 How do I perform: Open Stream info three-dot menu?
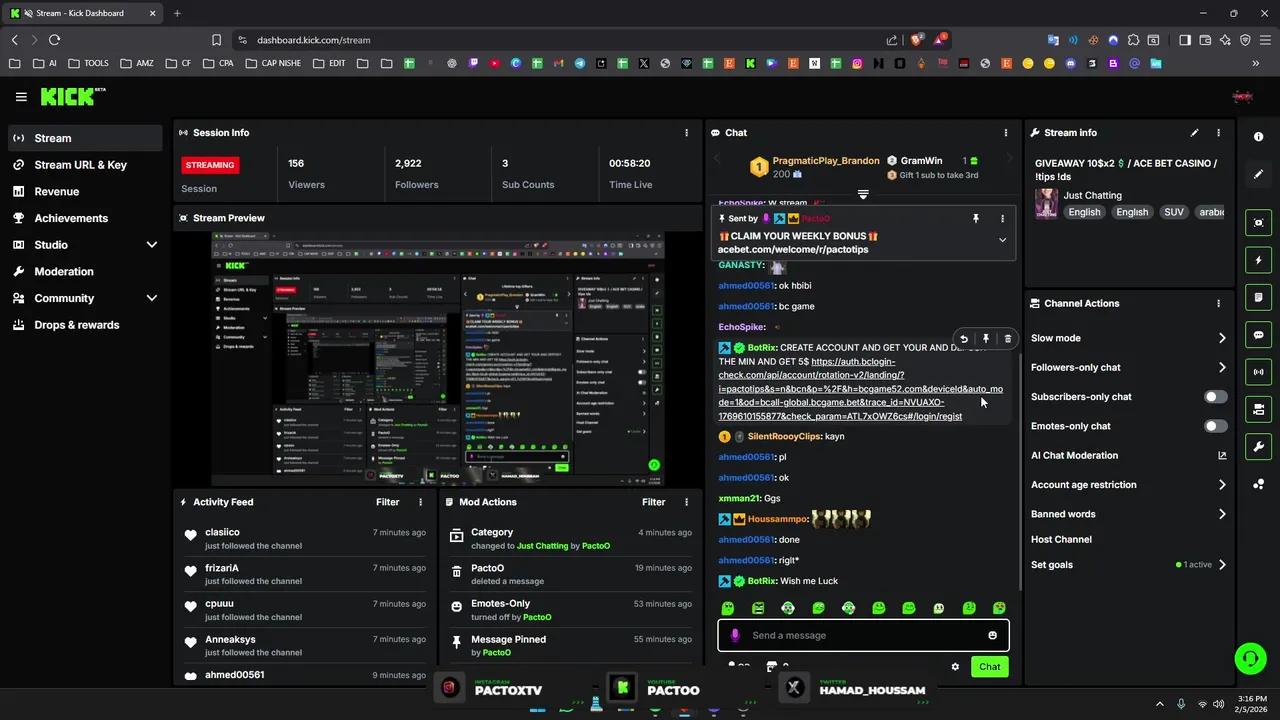point(1218,132)
